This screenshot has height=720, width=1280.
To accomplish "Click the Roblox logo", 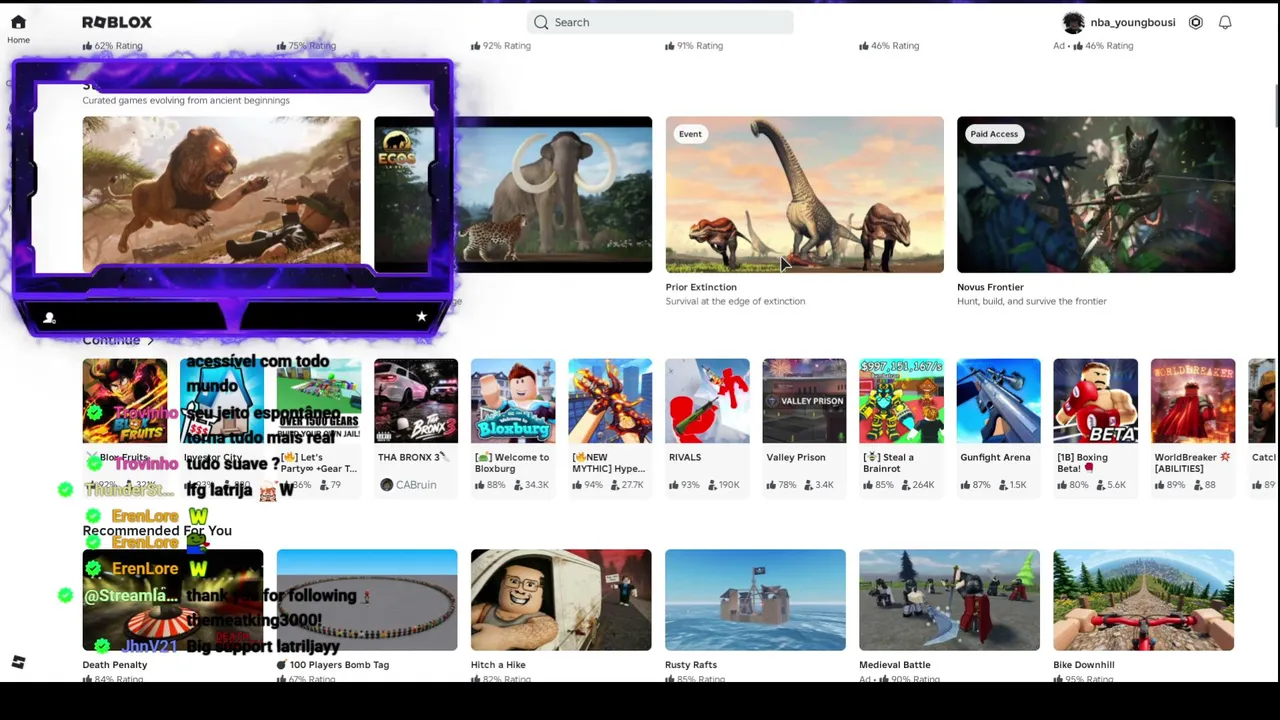I will [x=117, y=22].
